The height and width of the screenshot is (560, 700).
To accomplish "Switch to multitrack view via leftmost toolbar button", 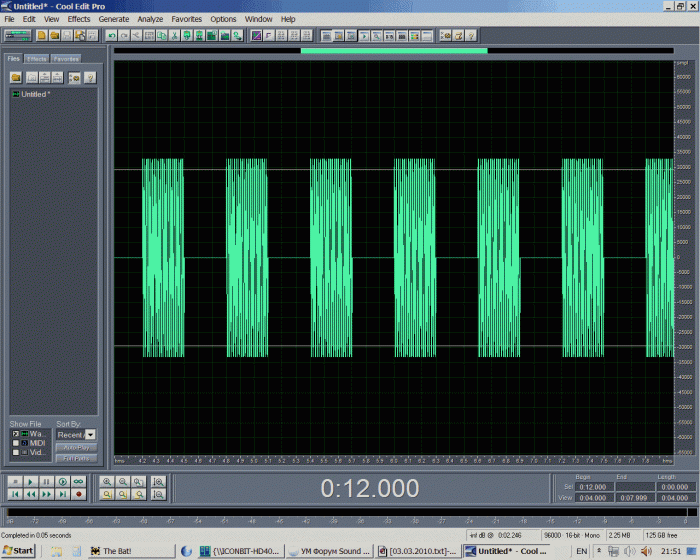I will click(x=17, y=35).
